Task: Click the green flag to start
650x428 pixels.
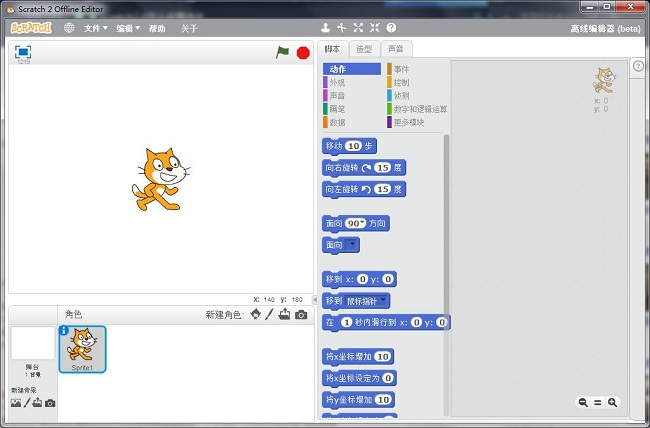Action: (x=282, y=52)
